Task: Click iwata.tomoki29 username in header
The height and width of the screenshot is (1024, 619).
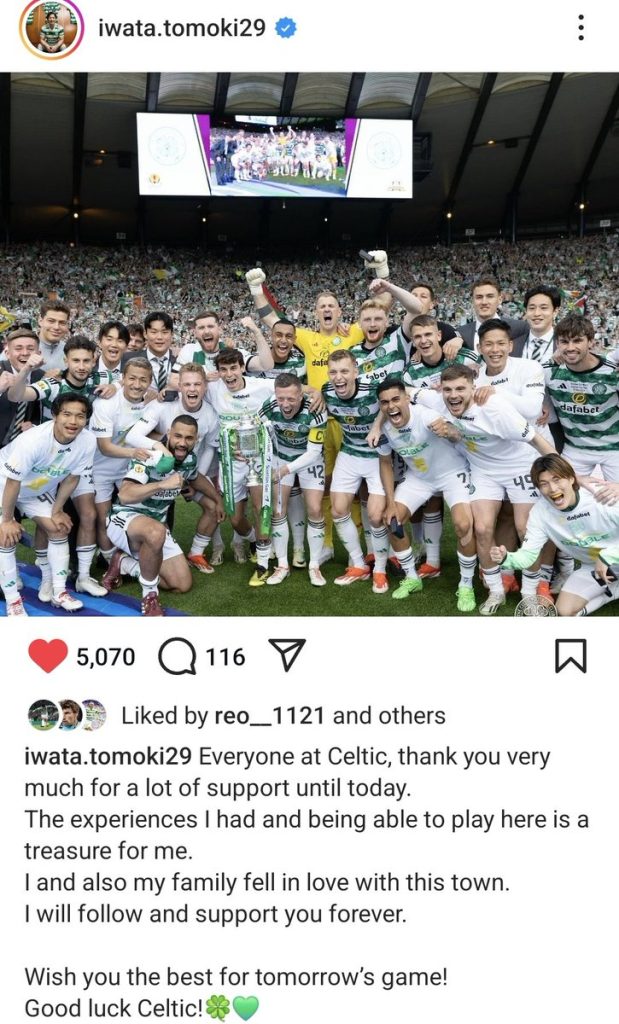Action: coord(182,28)
